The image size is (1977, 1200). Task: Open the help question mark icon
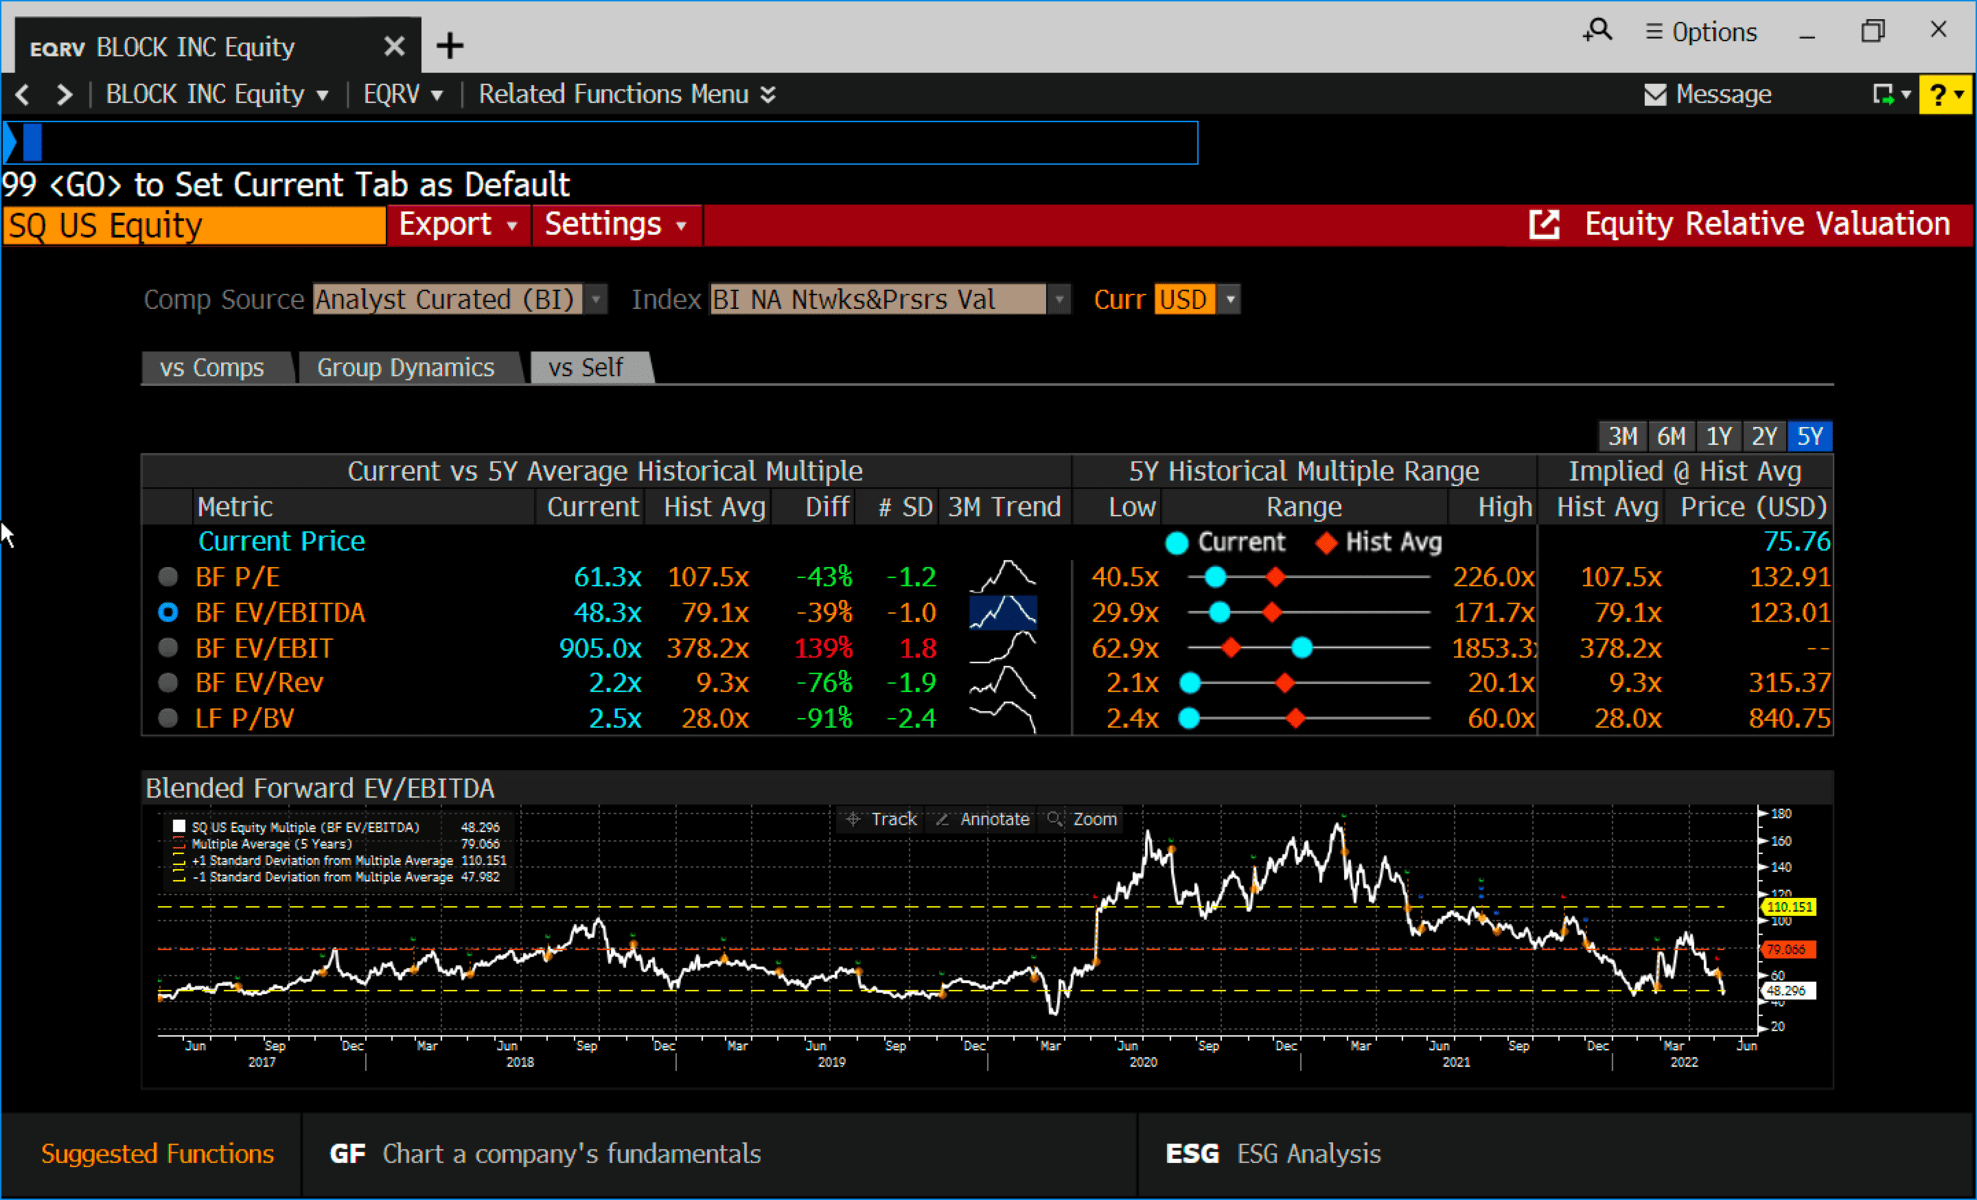1938,95
